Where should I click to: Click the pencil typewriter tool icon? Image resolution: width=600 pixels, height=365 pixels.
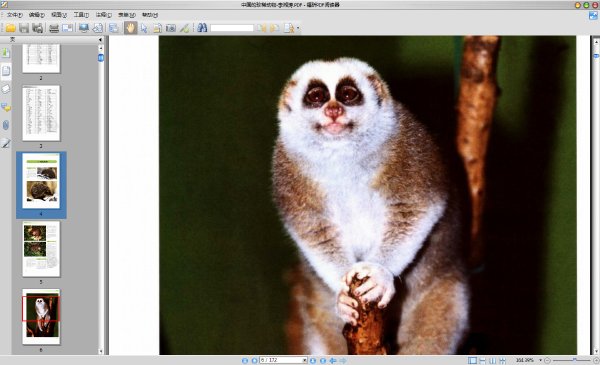184,28
